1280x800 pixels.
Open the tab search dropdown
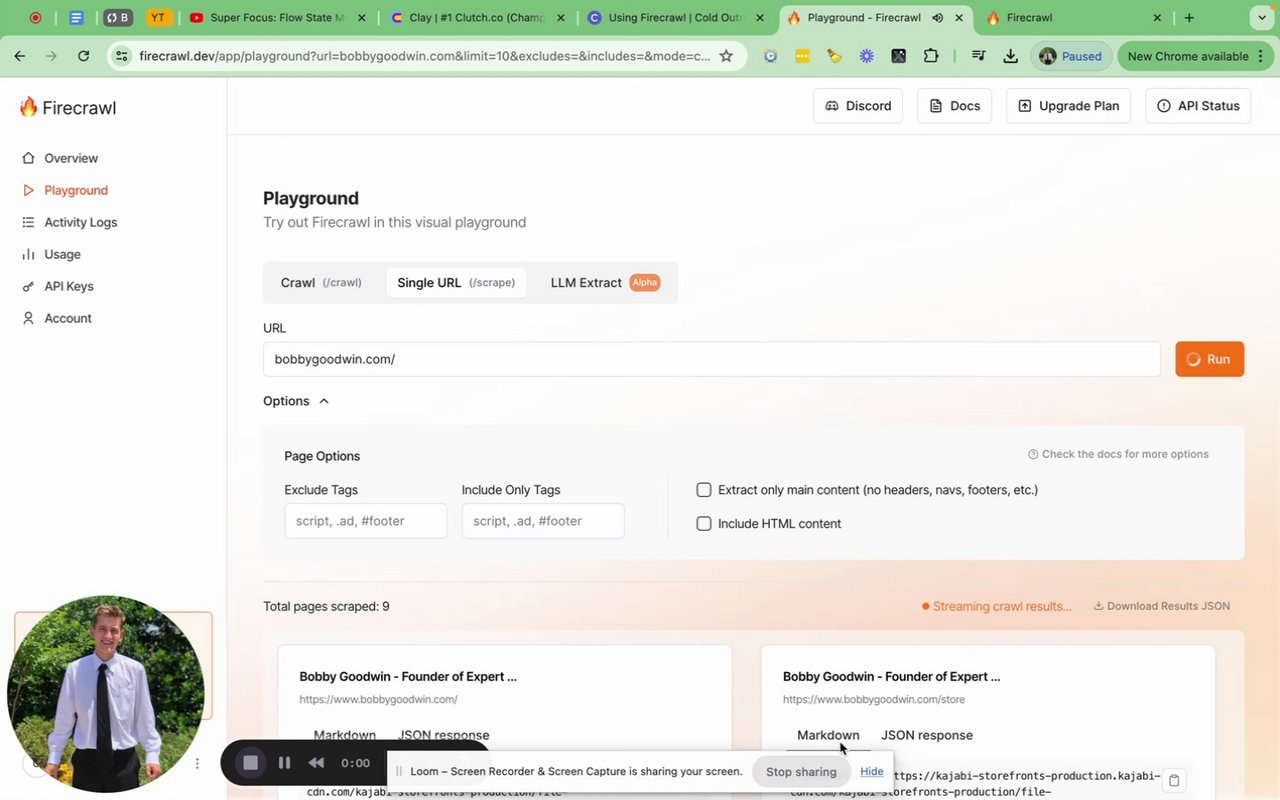click(x=1260, y=18)
